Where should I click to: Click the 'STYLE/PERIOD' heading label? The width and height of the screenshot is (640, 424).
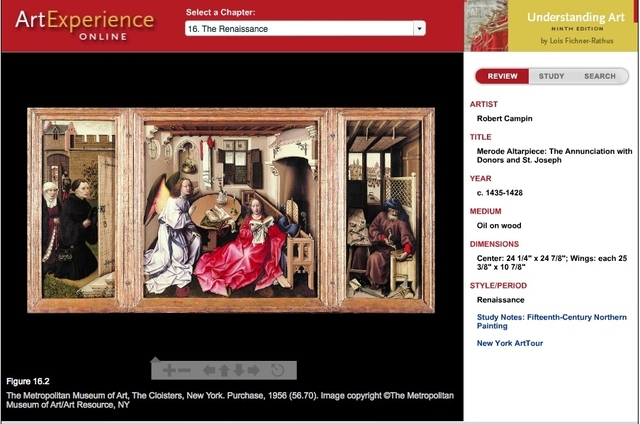pos(498,285)
